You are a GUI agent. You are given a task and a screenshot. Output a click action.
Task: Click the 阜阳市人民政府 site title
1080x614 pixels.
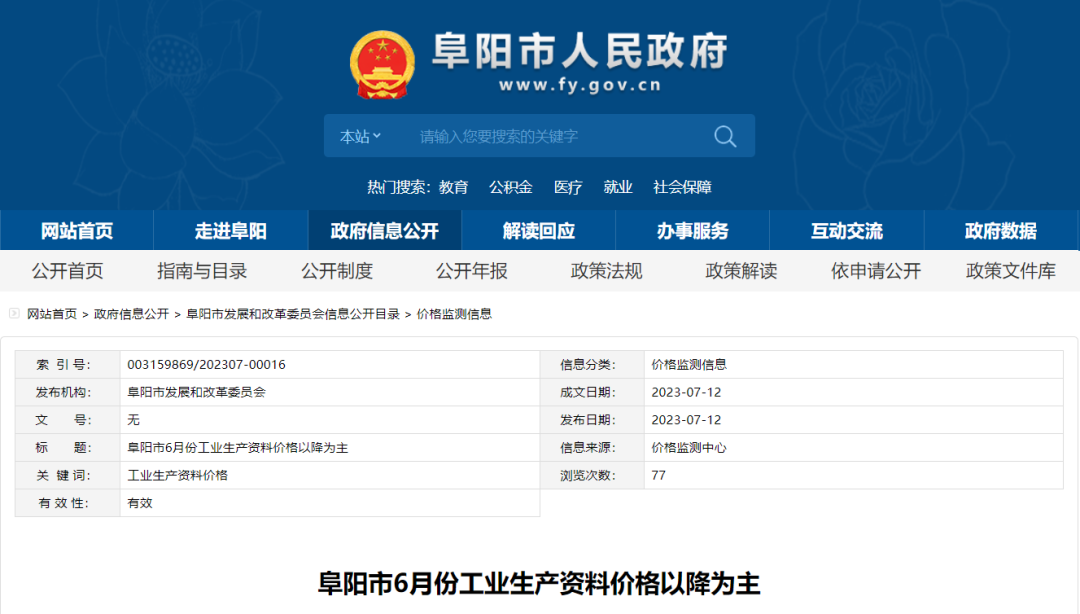click(x=579, y=52)
